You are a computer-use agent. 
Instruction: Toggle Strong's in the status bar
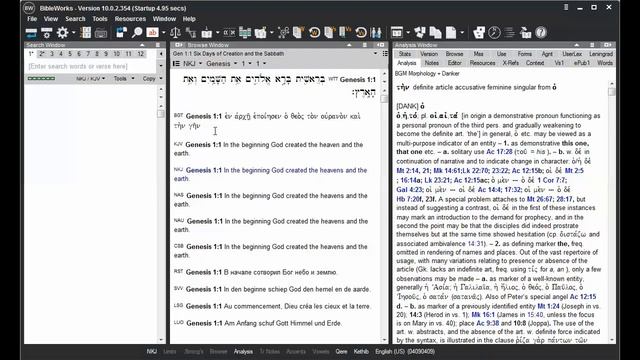(x=193, y=351)
